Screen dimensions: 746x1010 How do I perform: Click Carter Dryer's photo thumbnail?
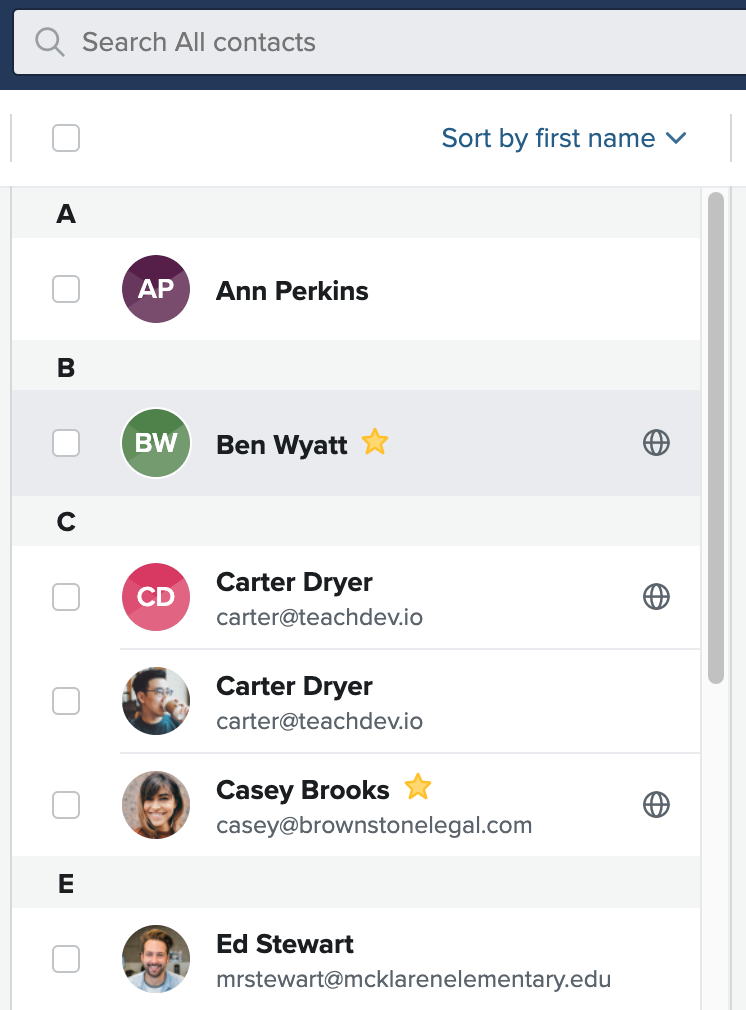(156, 701)
